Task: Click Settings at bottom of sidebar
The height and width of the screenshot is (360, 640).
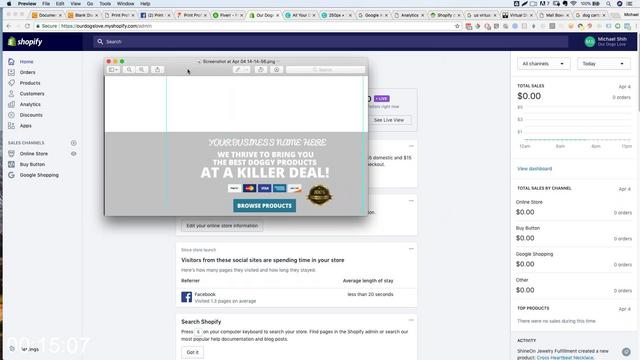Action: (24, 349)
